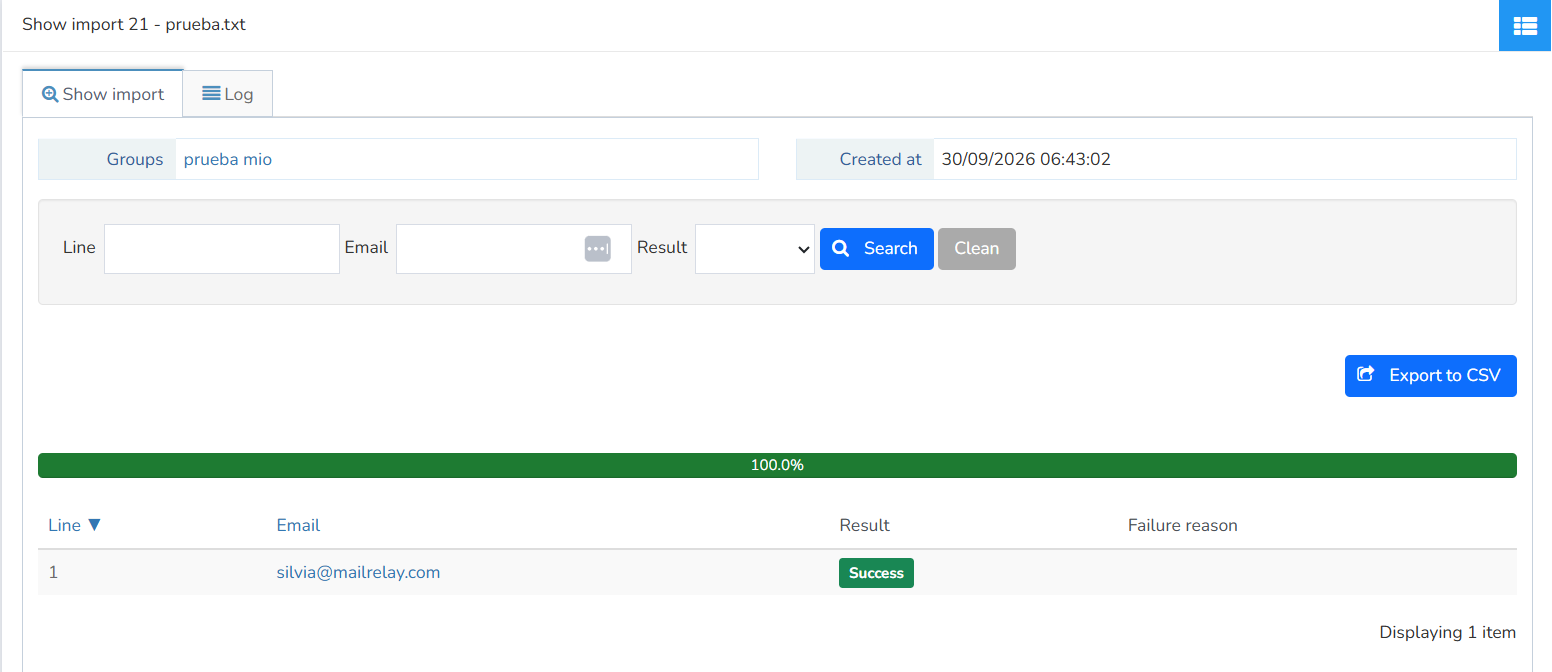Click the Created at date value
Viewport: 1552px width, 672px height.
point(1026,159)
